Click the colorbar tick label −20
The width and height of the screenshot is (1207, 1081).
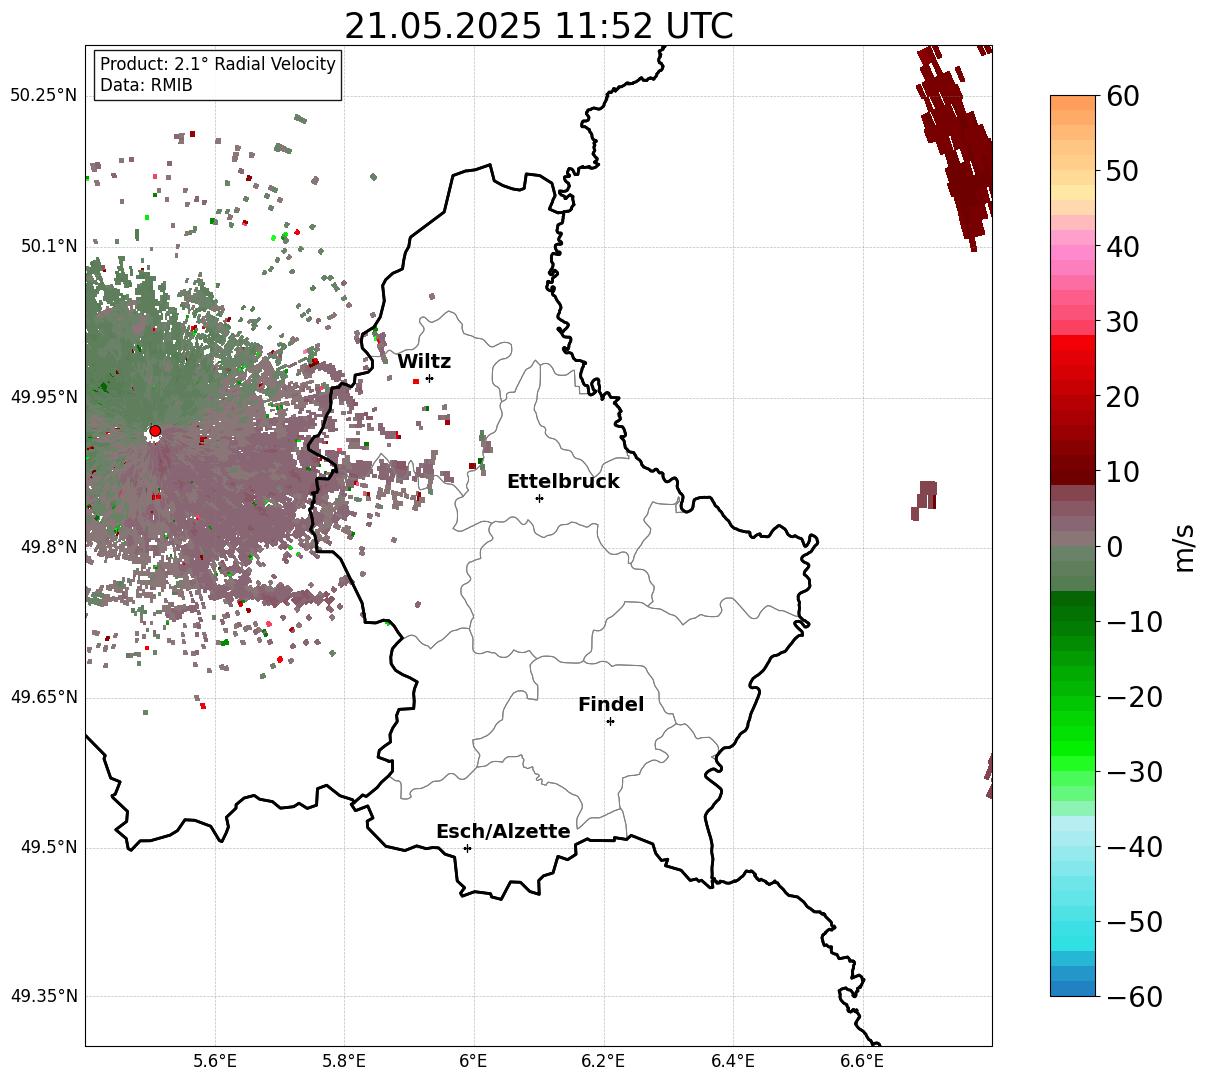[x=1134, y=697]
